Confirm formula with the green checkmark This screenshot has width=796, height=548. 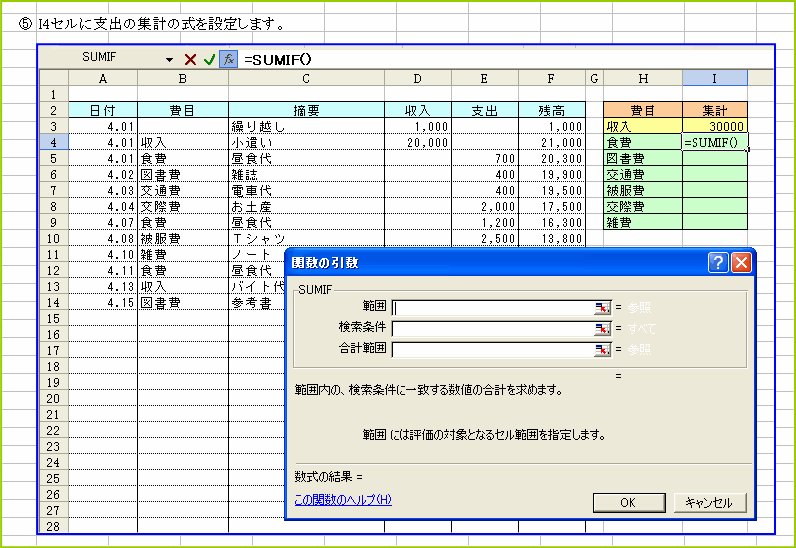pyautogui.click(x=209, y=60)
